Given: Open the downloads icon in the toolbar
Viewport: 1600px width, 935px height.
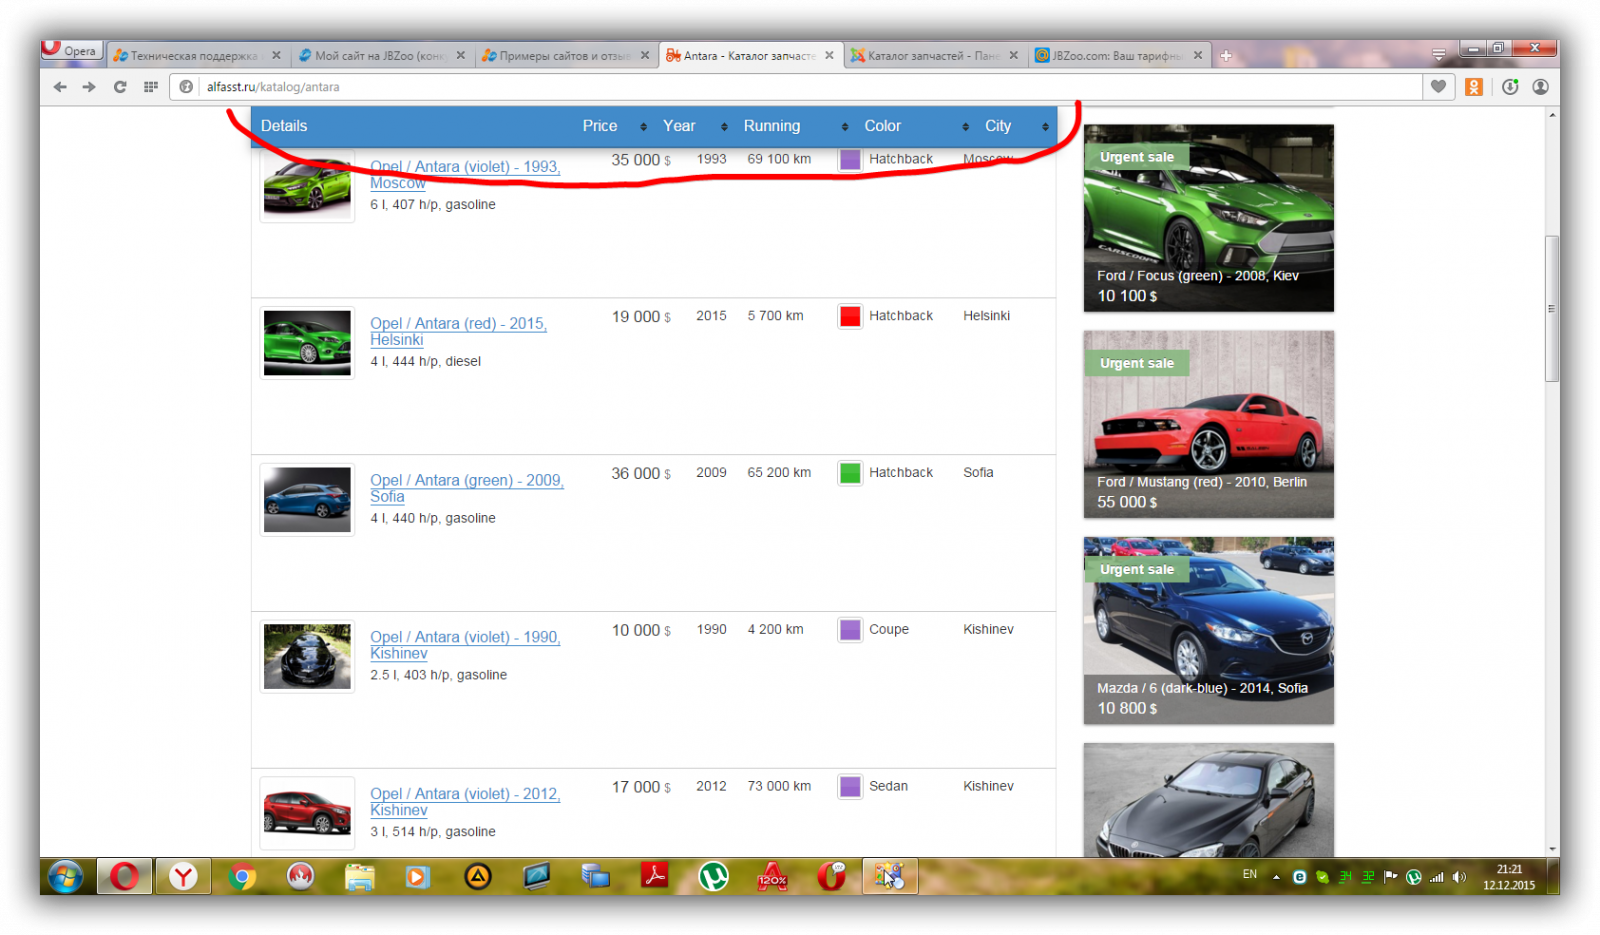Looking at the screenshot, I should [x=1510, y=87].
